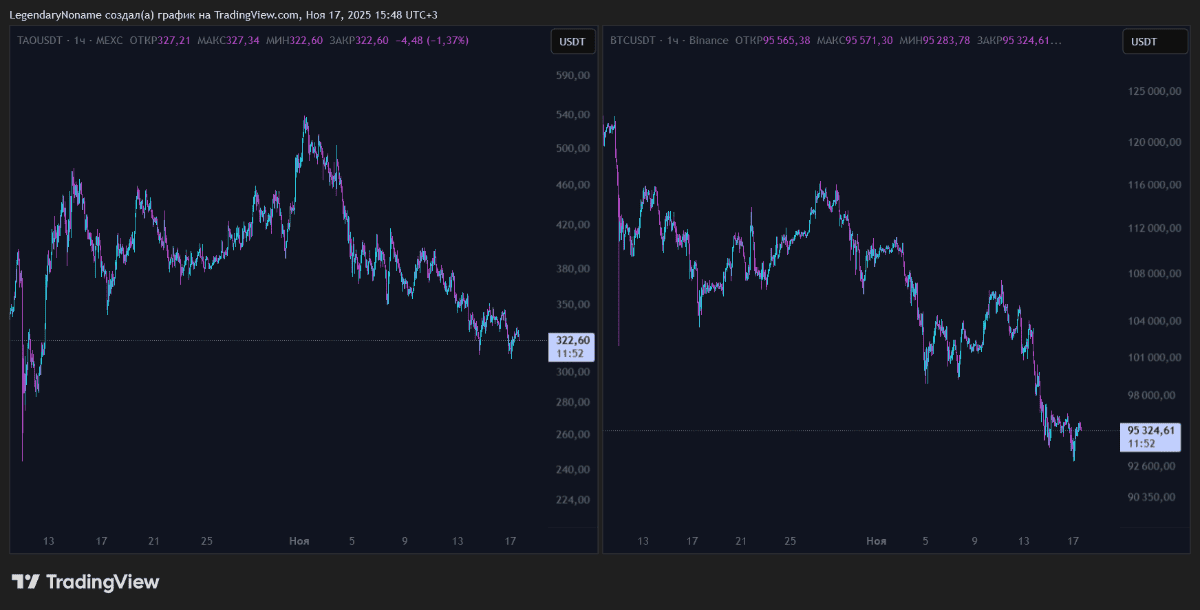Click the TAOUSDT symbol title

point(40,40)
